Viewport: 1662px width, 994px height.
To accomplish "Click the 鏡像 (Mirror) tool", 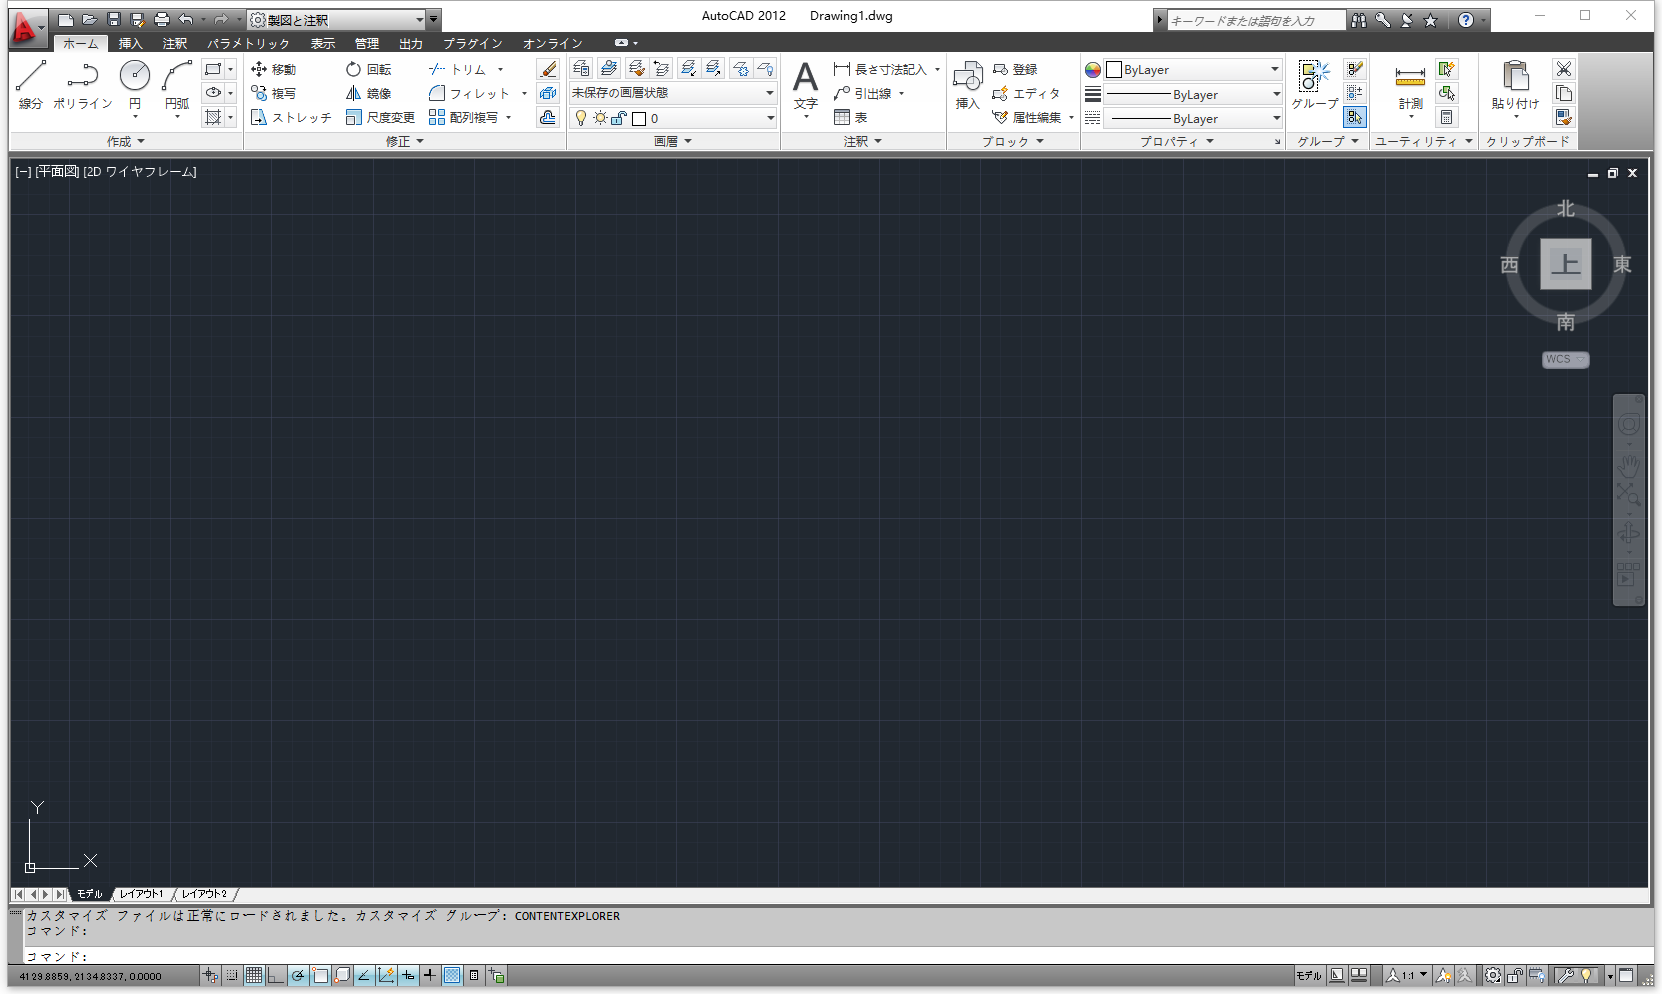I will click(368, 93).
